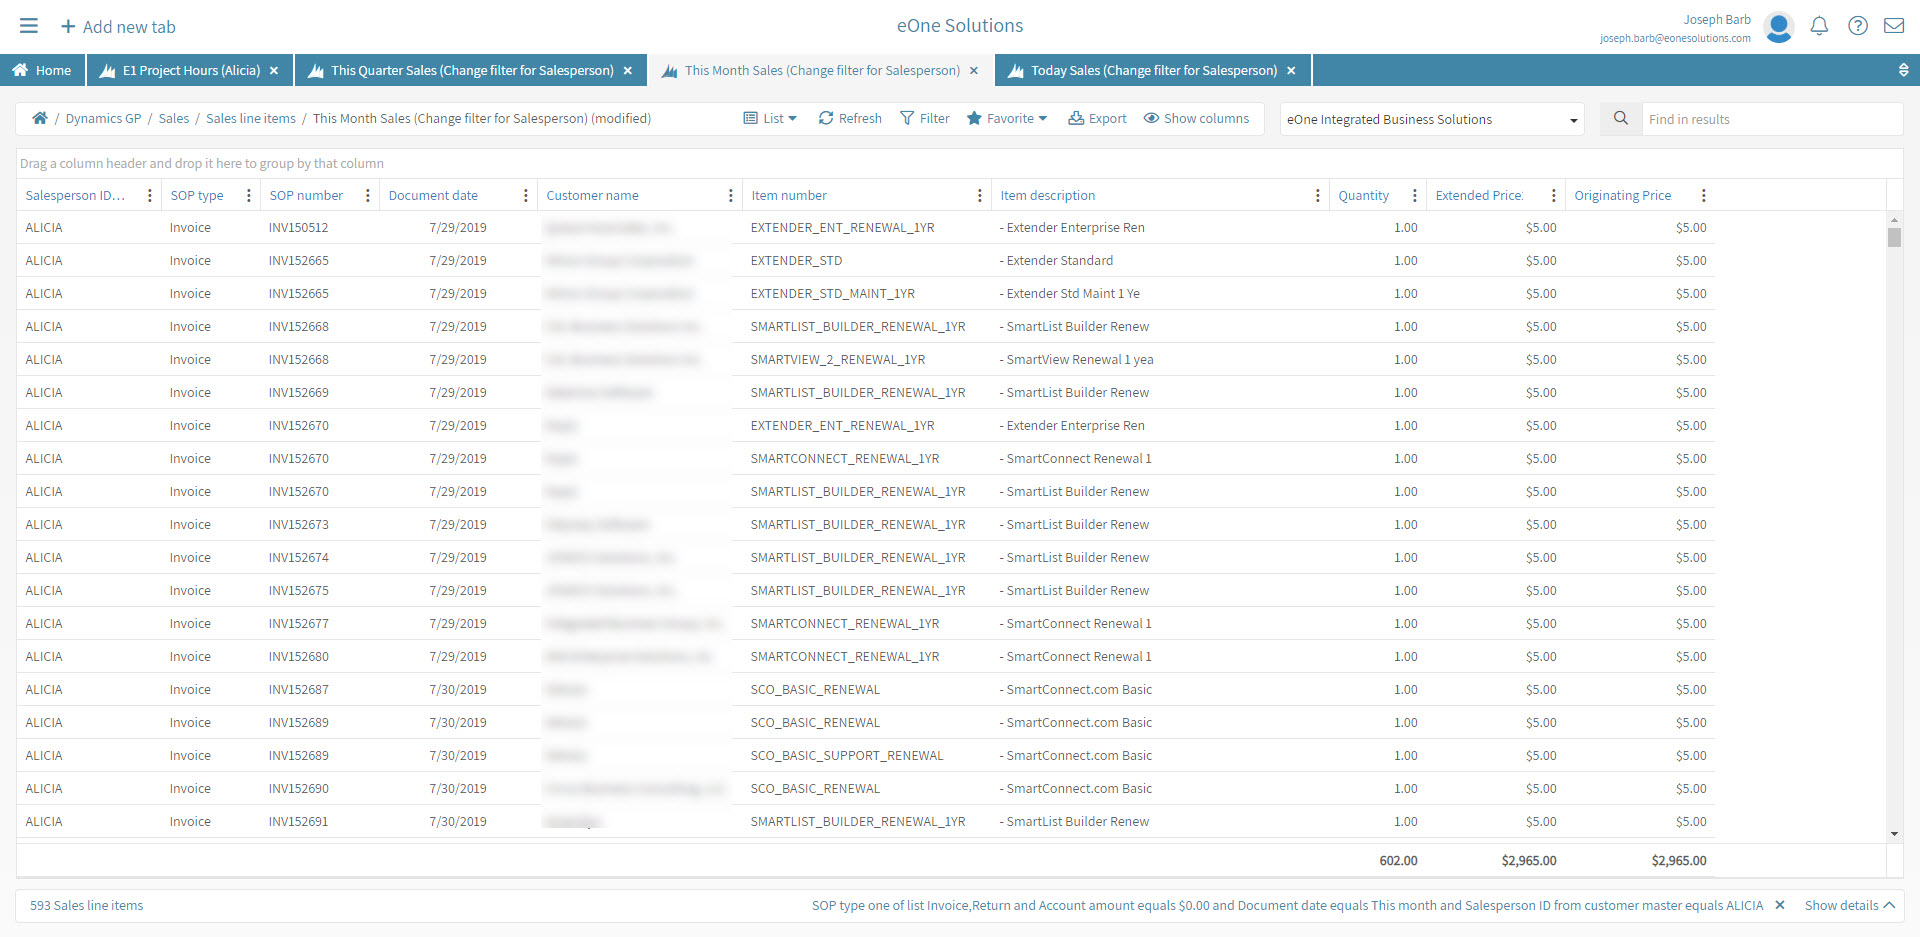1920x937 pixels.
Task: Select cell SMARTVIEW_2_RENEWAL_1YR
Action: 837,360
